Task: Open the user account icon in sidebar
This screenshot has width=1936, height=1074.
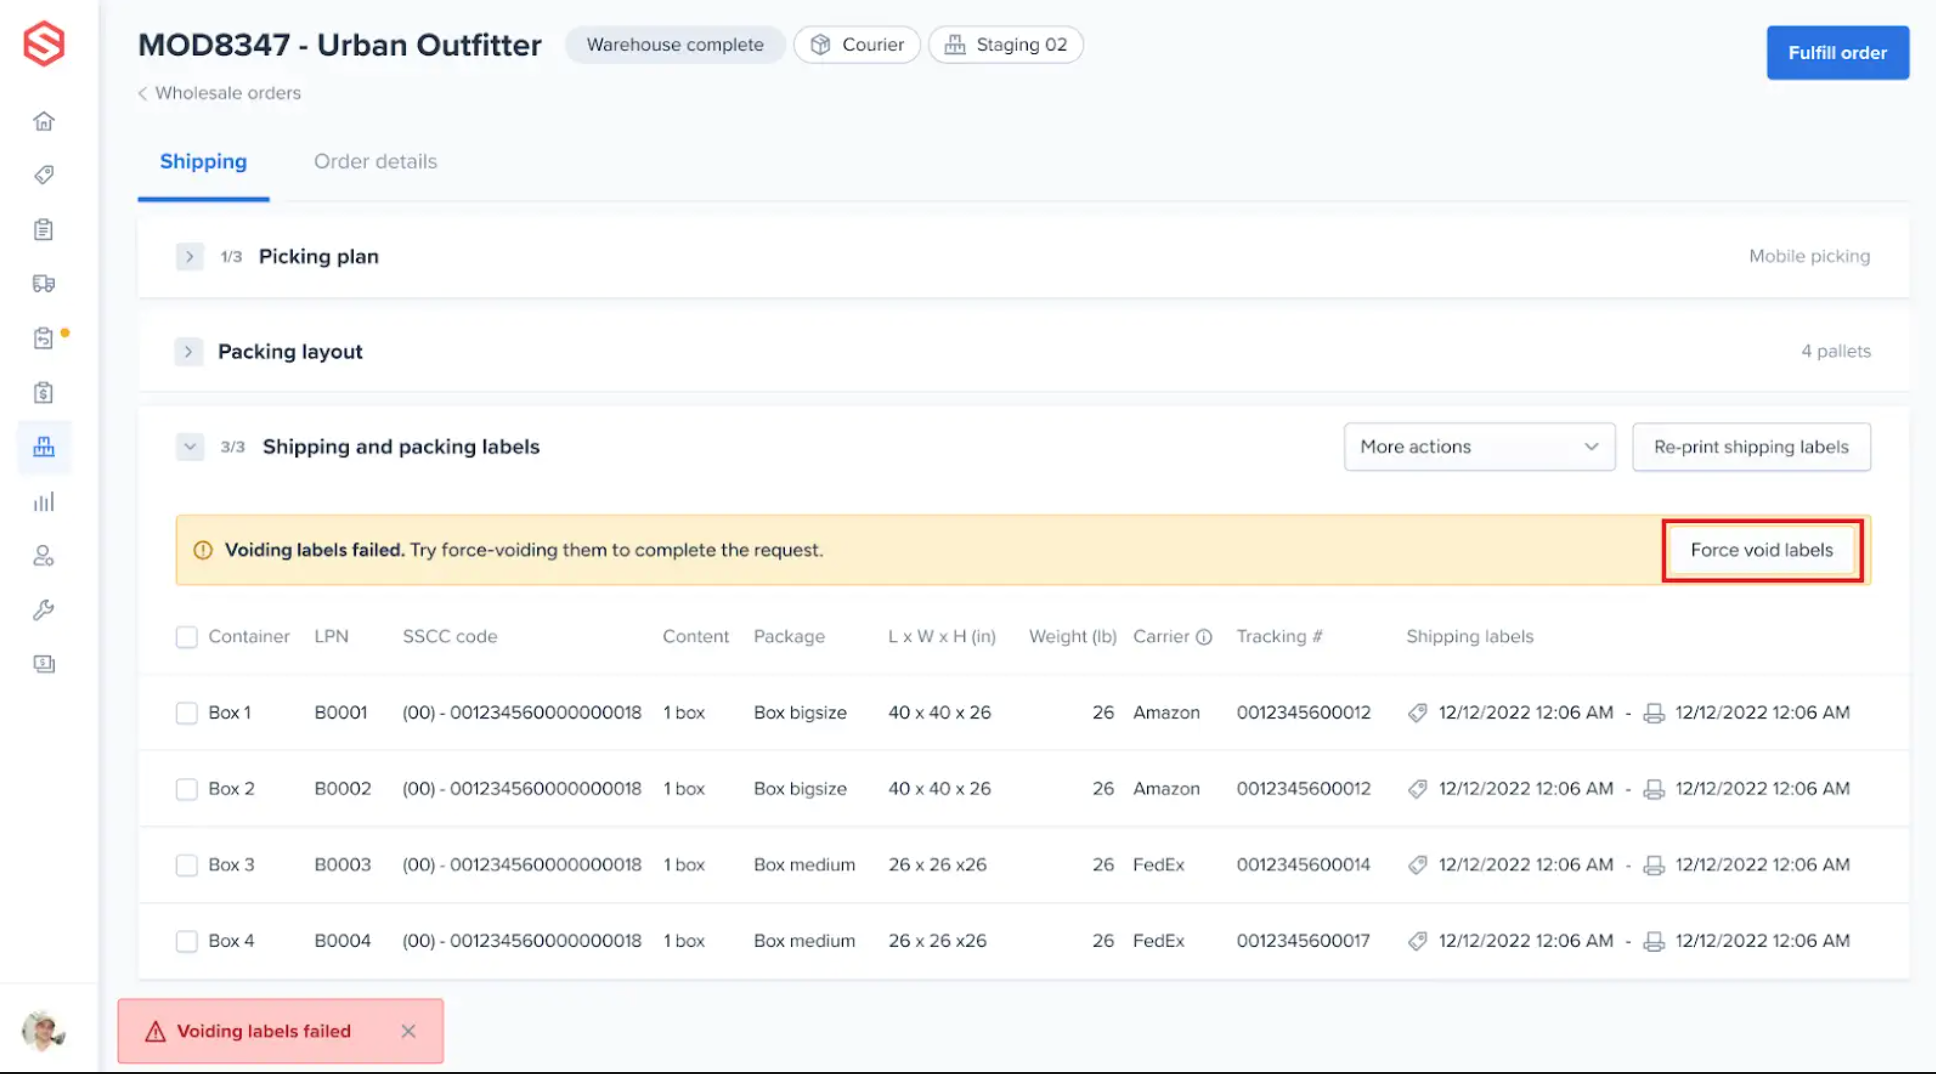Action: (43, 555)
